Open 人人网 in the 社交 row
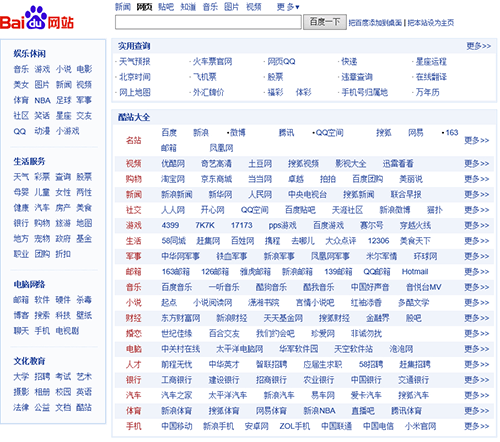The height and width of the screenshot is (442, 500). pos(173,210)
